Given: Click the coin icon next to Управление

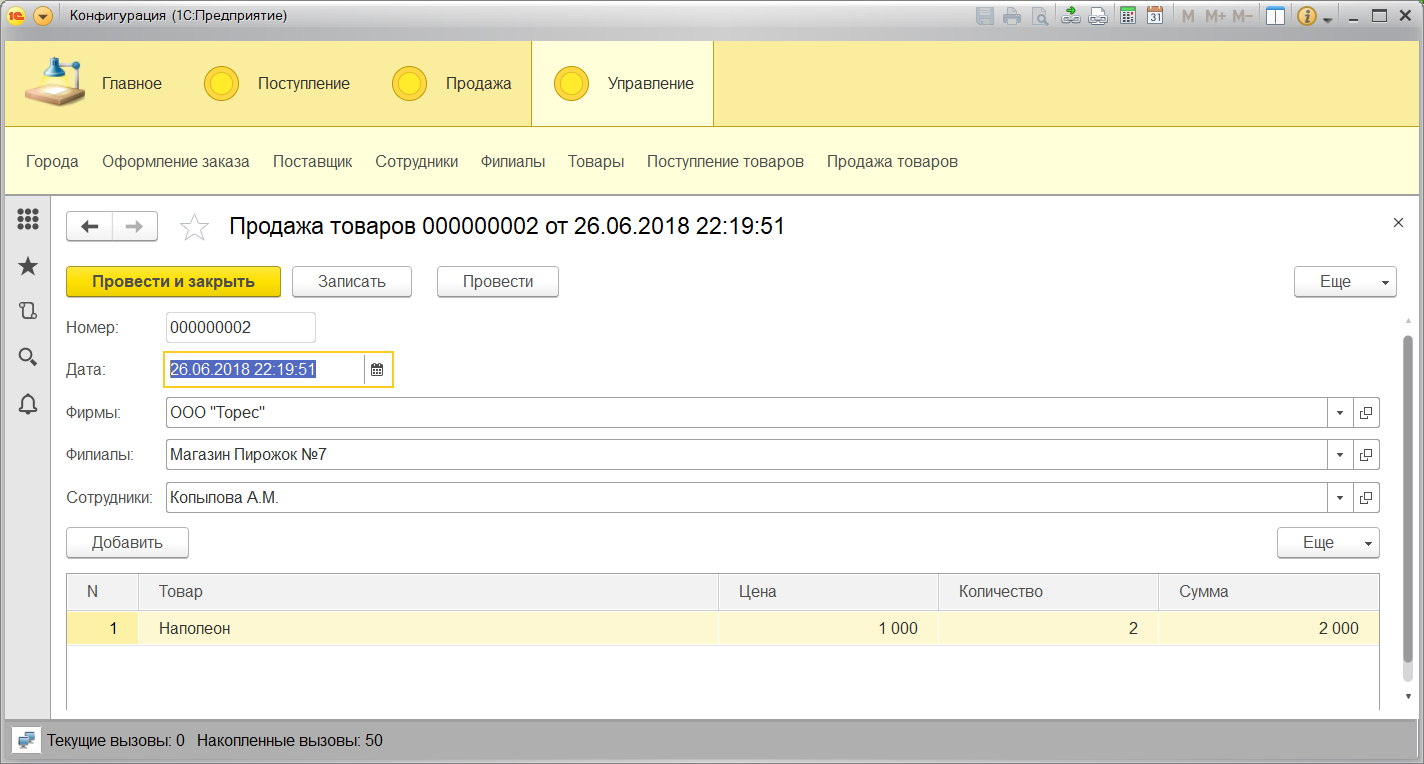Looking at the screenshot, I should click(571, 84).
